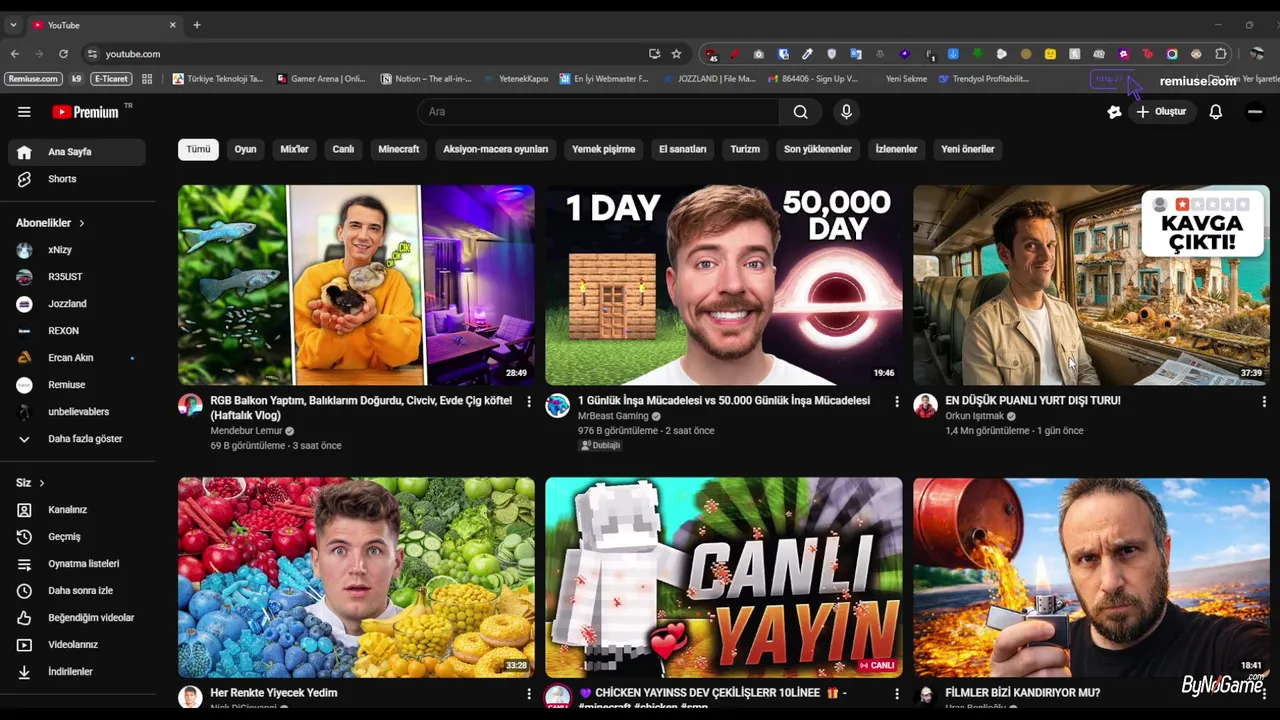Select the Turizm filter chip

[x=745, y=149]
